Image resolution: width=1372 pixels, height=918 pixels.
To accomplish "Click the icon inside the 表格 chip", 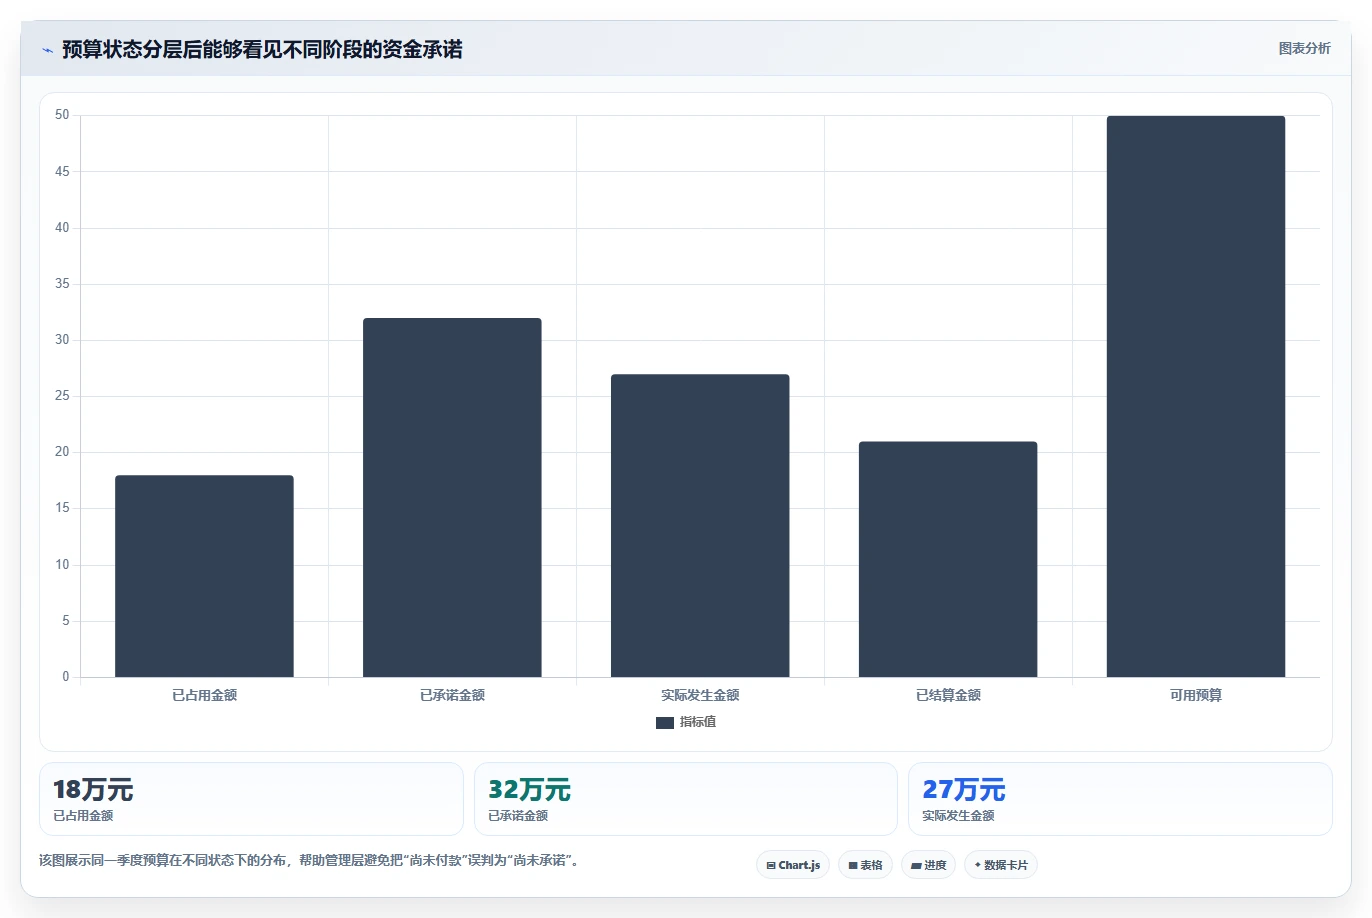I will coord(853,866).
